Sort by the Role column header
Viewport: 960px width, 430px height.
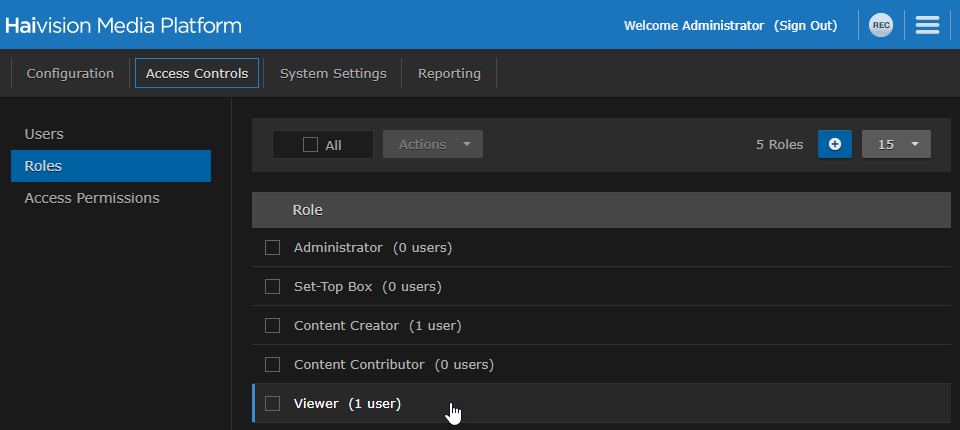coord(307,210)
